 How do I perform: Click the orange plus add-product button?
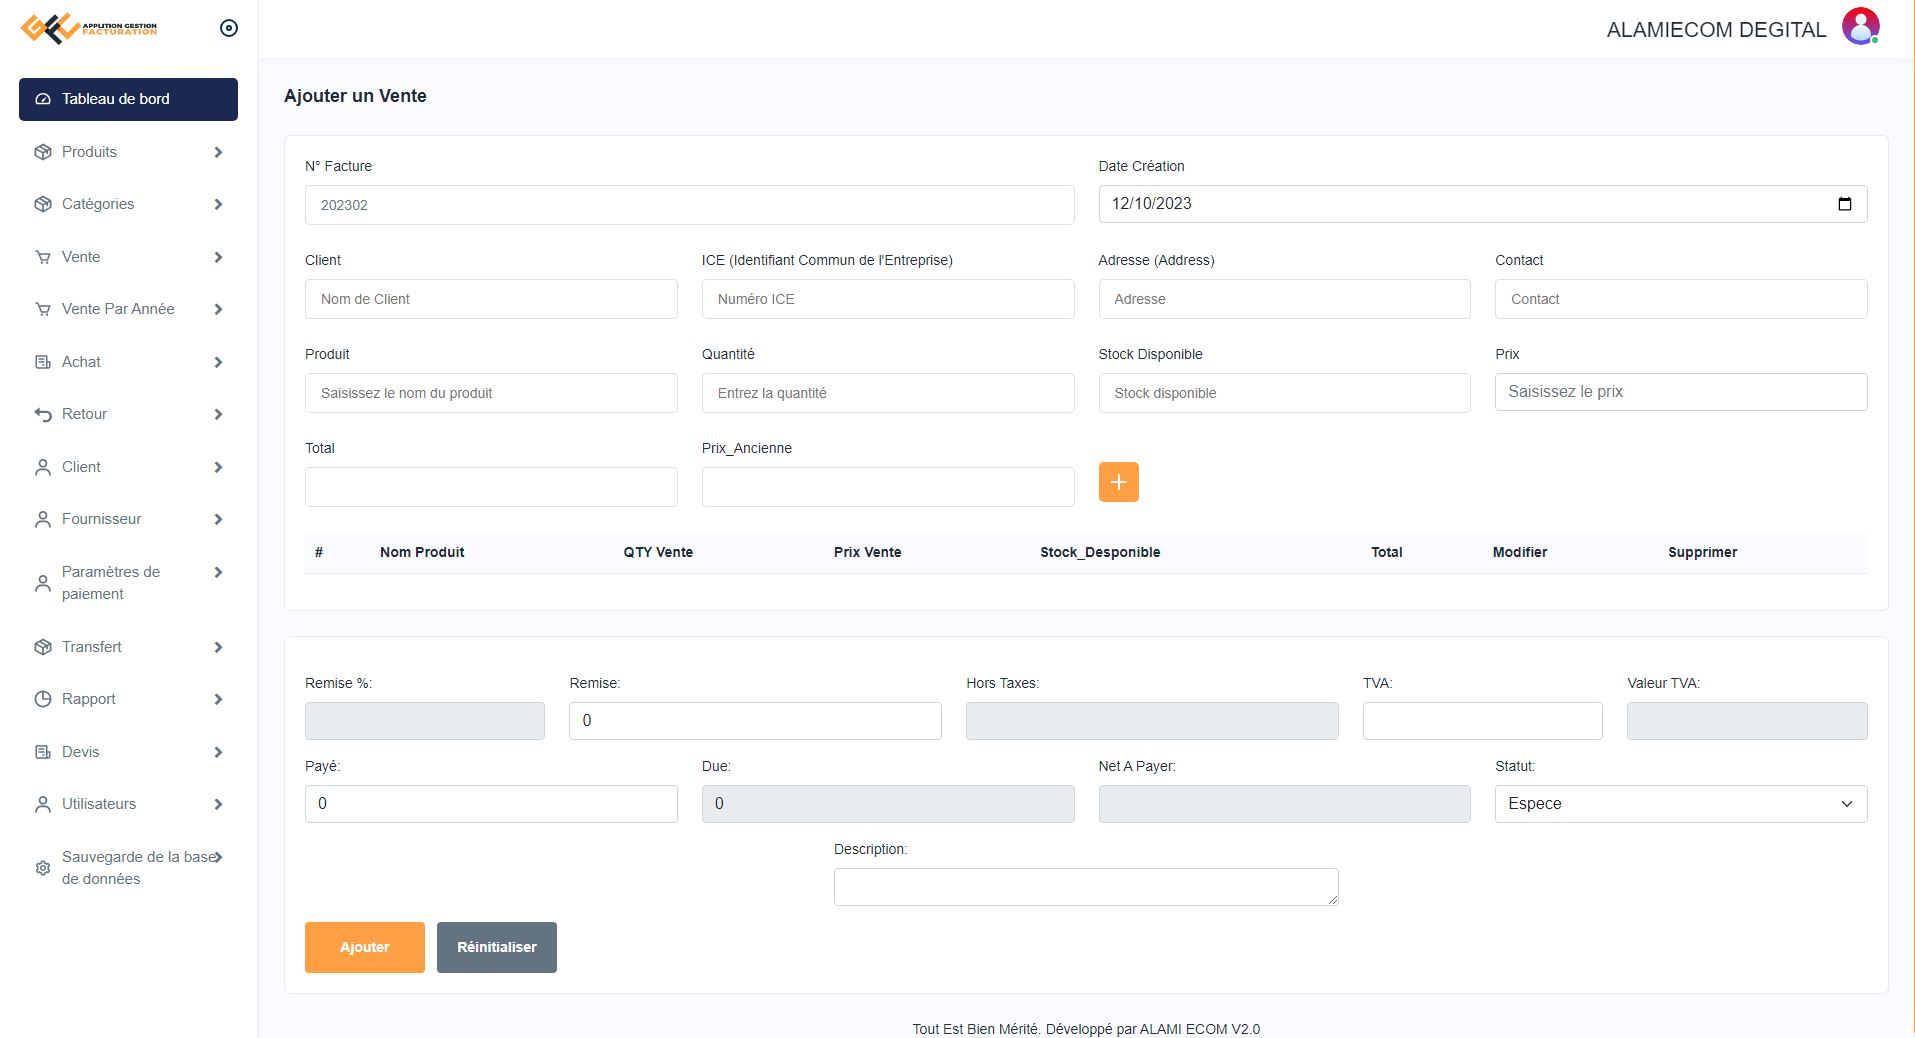coord(1118,482)
